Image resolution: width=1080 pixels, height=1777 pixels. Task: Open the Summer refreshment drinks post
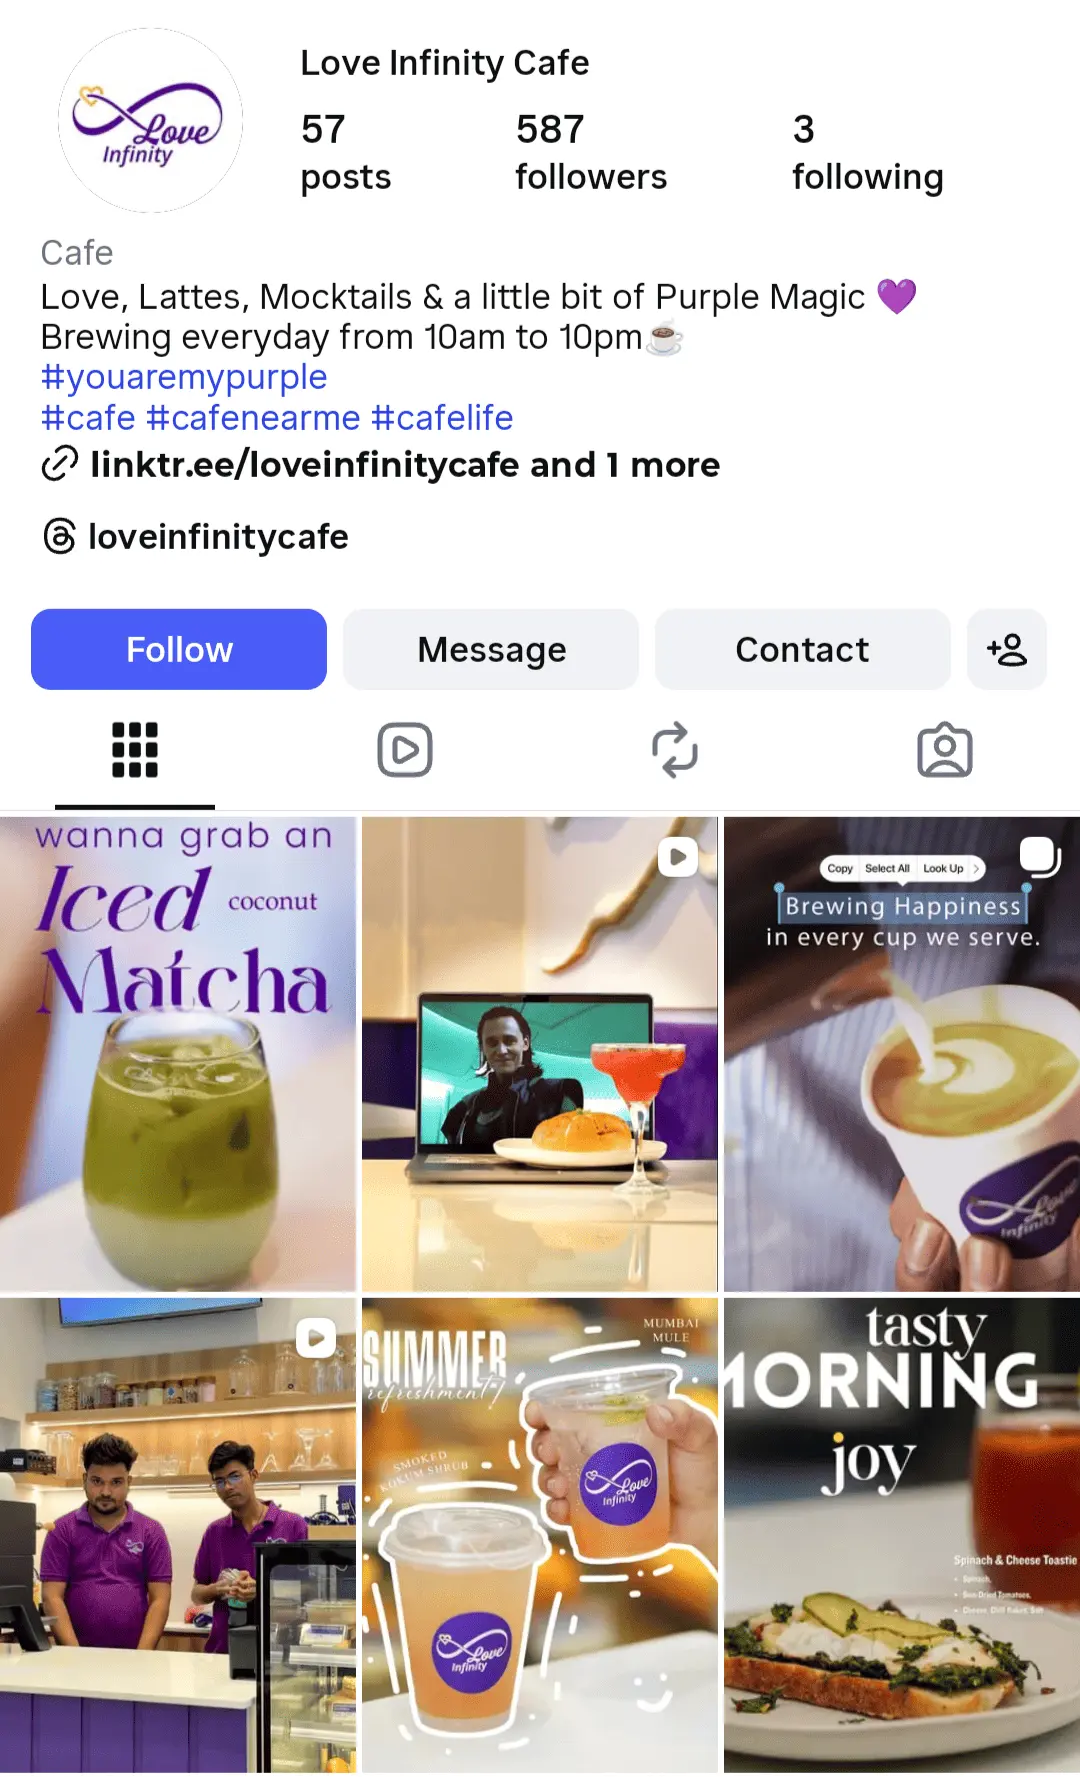pos(540,1535)
